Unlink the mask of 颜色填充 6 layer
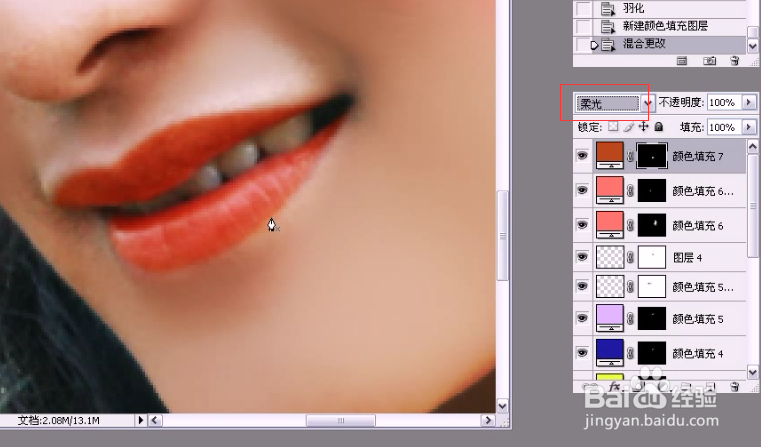 pos(630,225)
